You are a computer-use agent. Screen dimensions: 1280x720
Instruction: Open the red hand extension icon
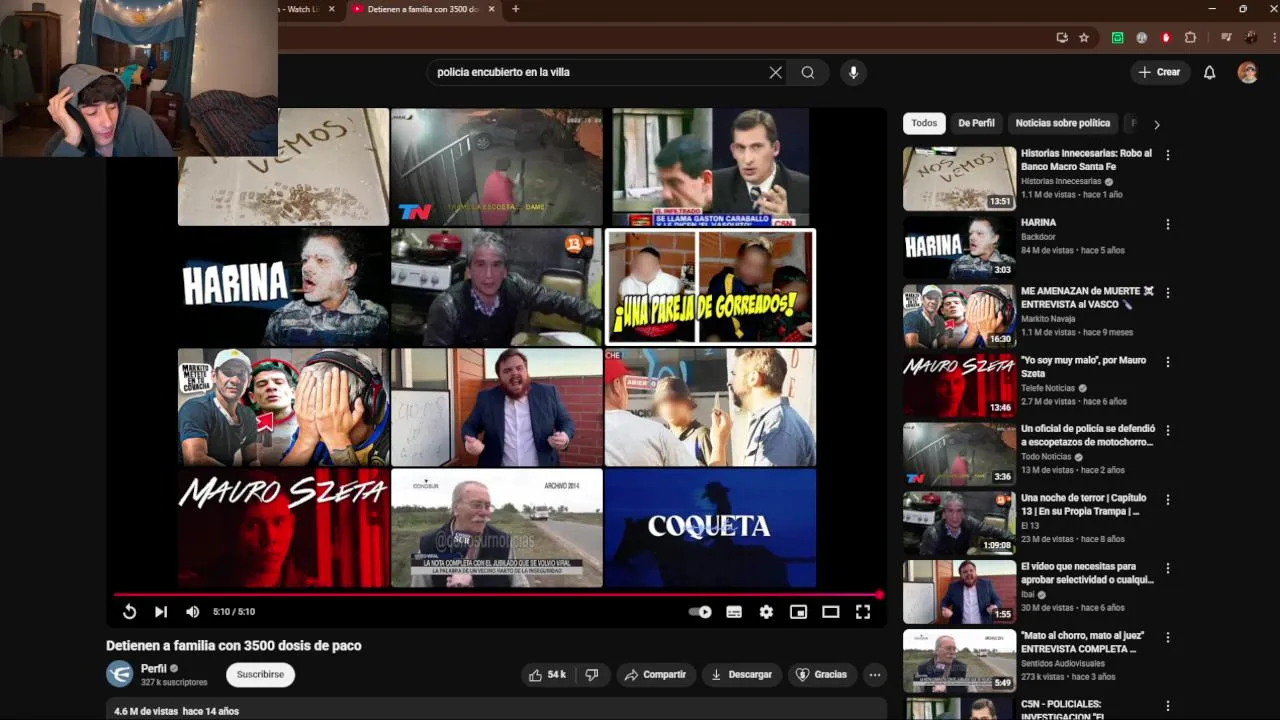pos(1166,38)
